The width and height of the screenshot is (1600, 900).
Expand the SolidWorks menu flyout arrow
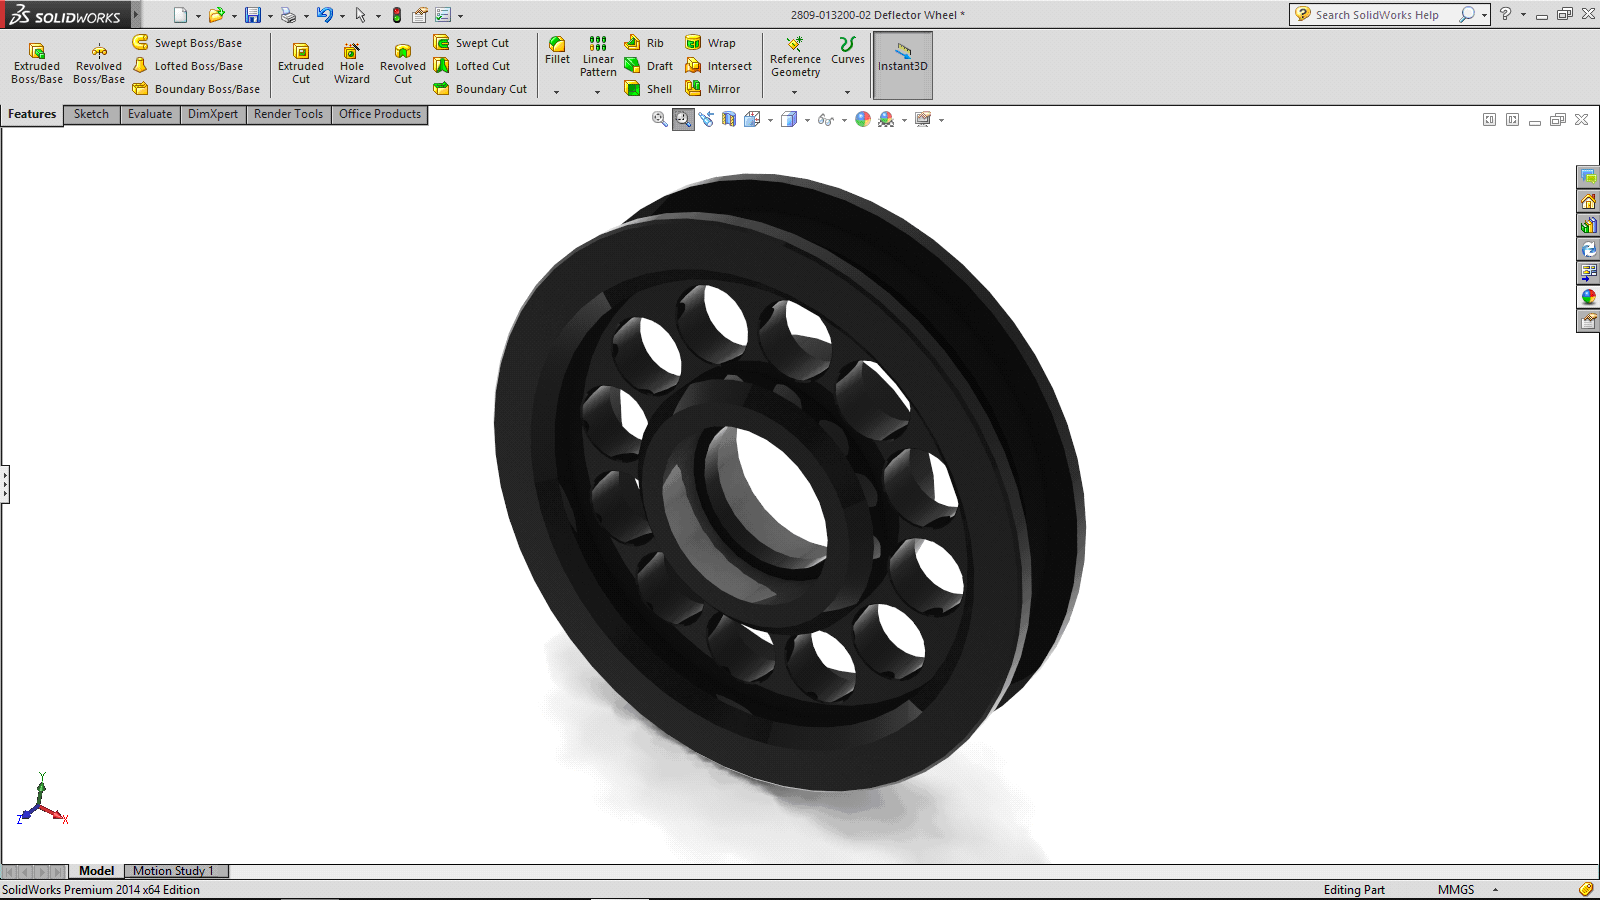[136, 15]
